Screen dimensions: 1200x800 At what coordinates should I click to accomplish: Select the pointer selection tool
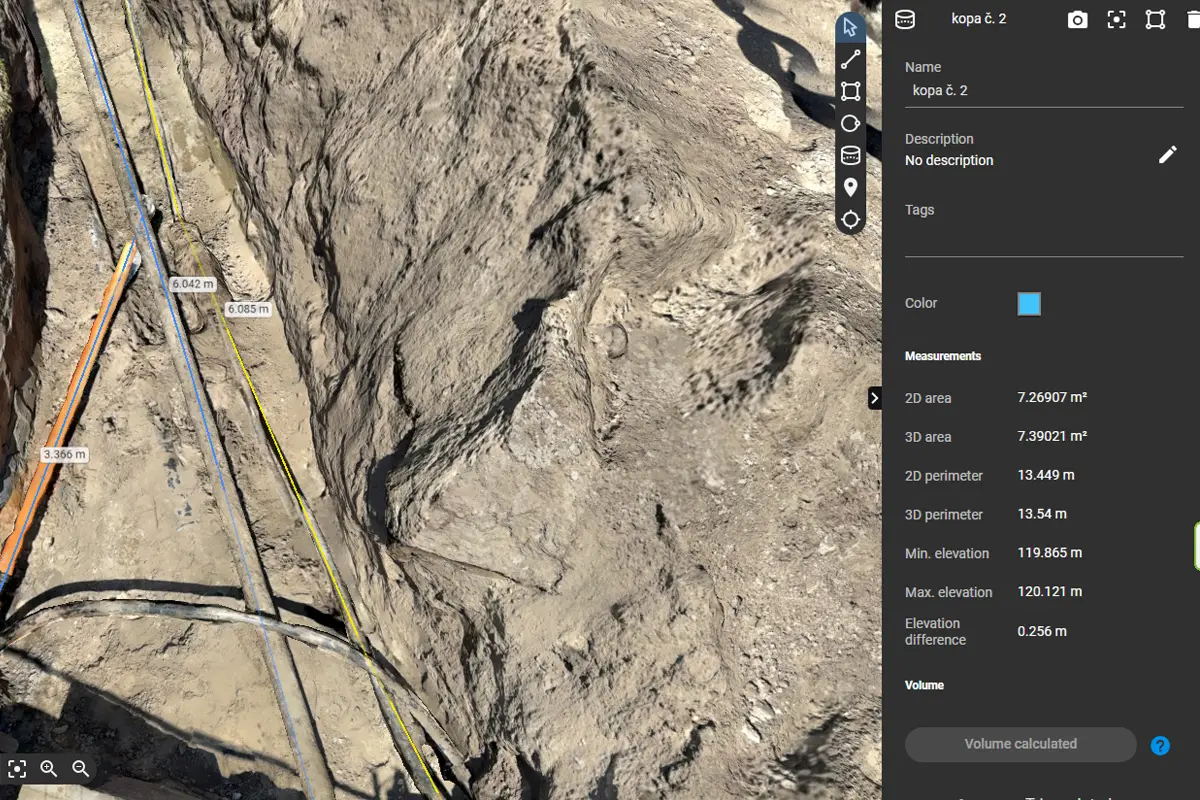(850, 27)
